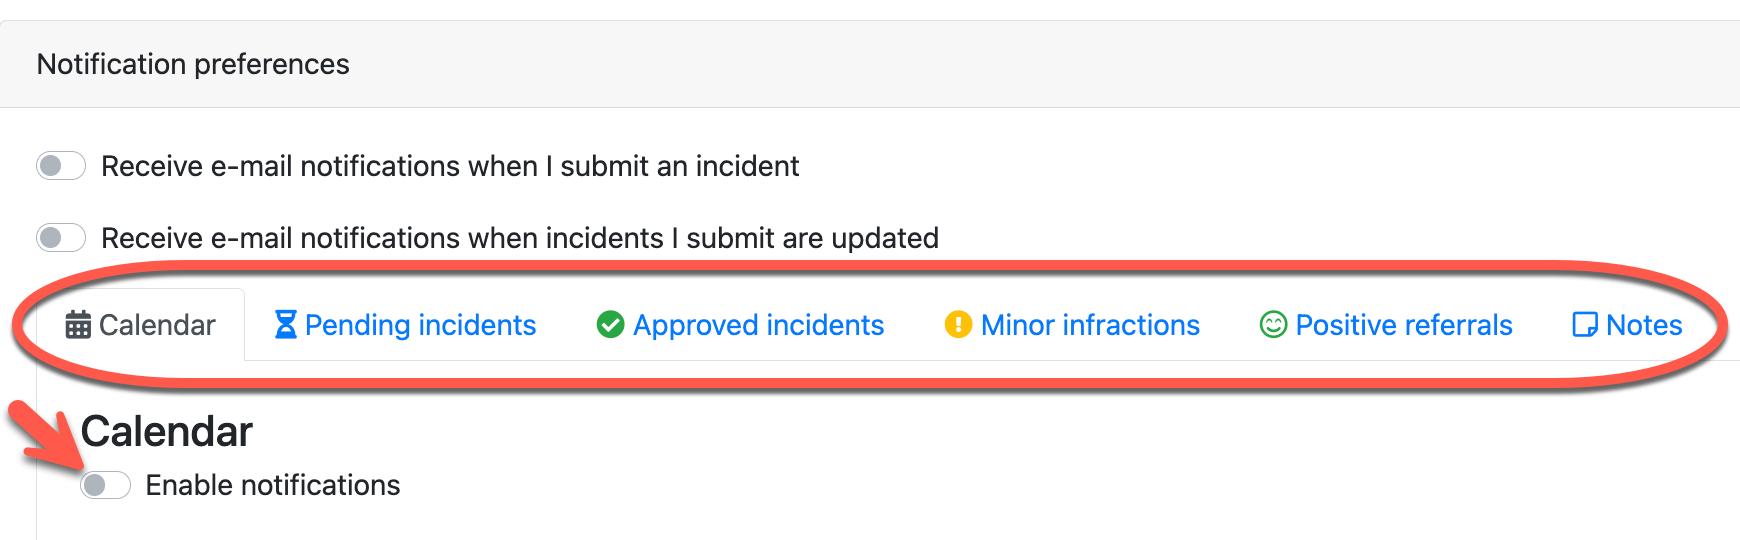
Task: Open the Approved incidents tab
Action: pyautogui.click(x=758, y=325)
